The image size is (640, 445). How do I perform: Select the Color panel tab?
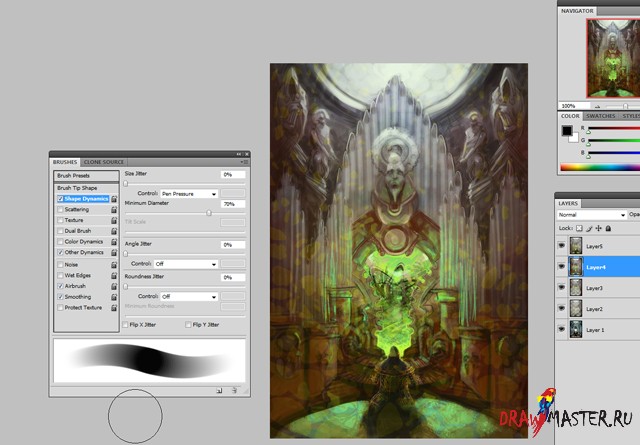point(570,116)
